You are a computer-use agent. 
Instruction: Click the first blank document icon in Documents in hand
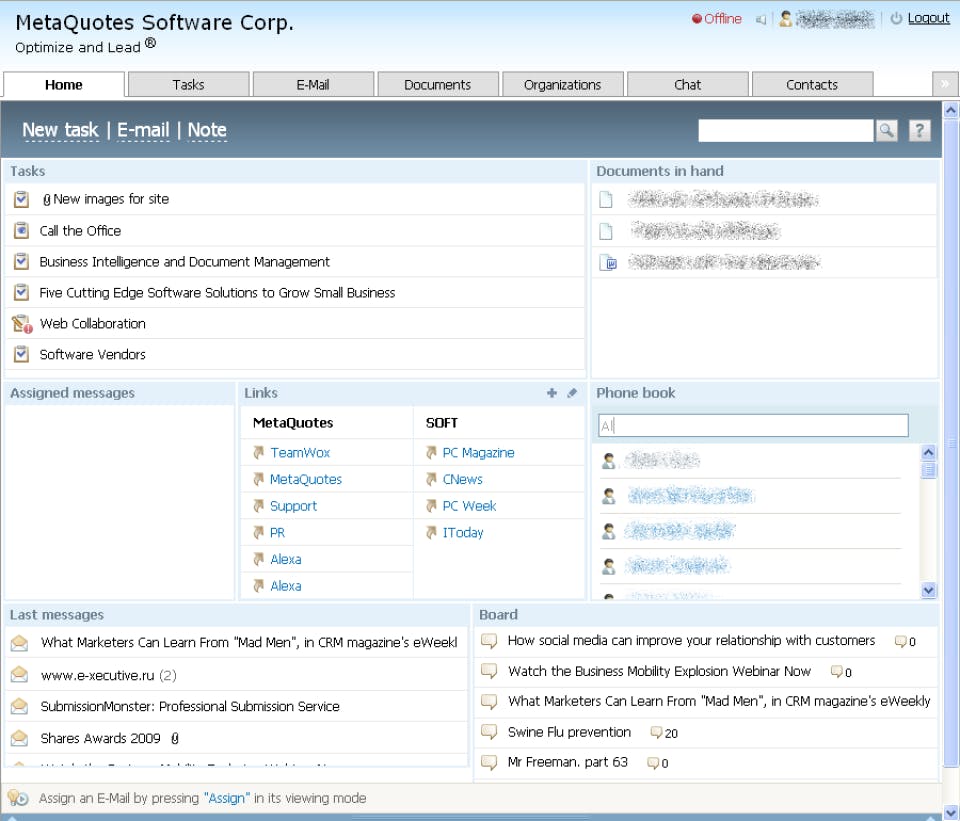pyautogui.click(x=606, y=200)
